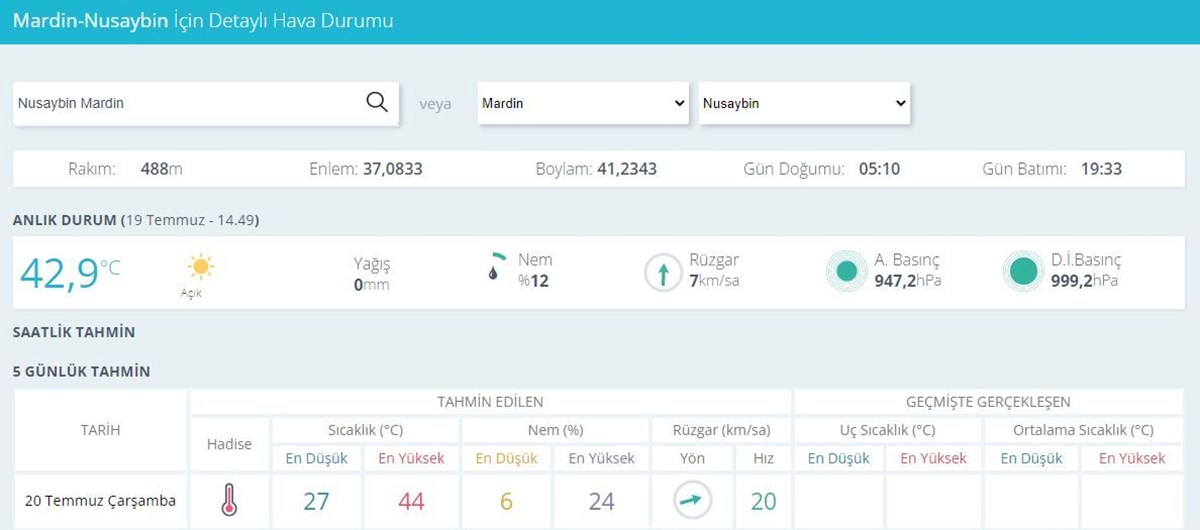The height and width of the screenshot is (530, 1200).
Task: Click the magnifying glass search icon
Action: pyautogui.click(x=377, y=102)
